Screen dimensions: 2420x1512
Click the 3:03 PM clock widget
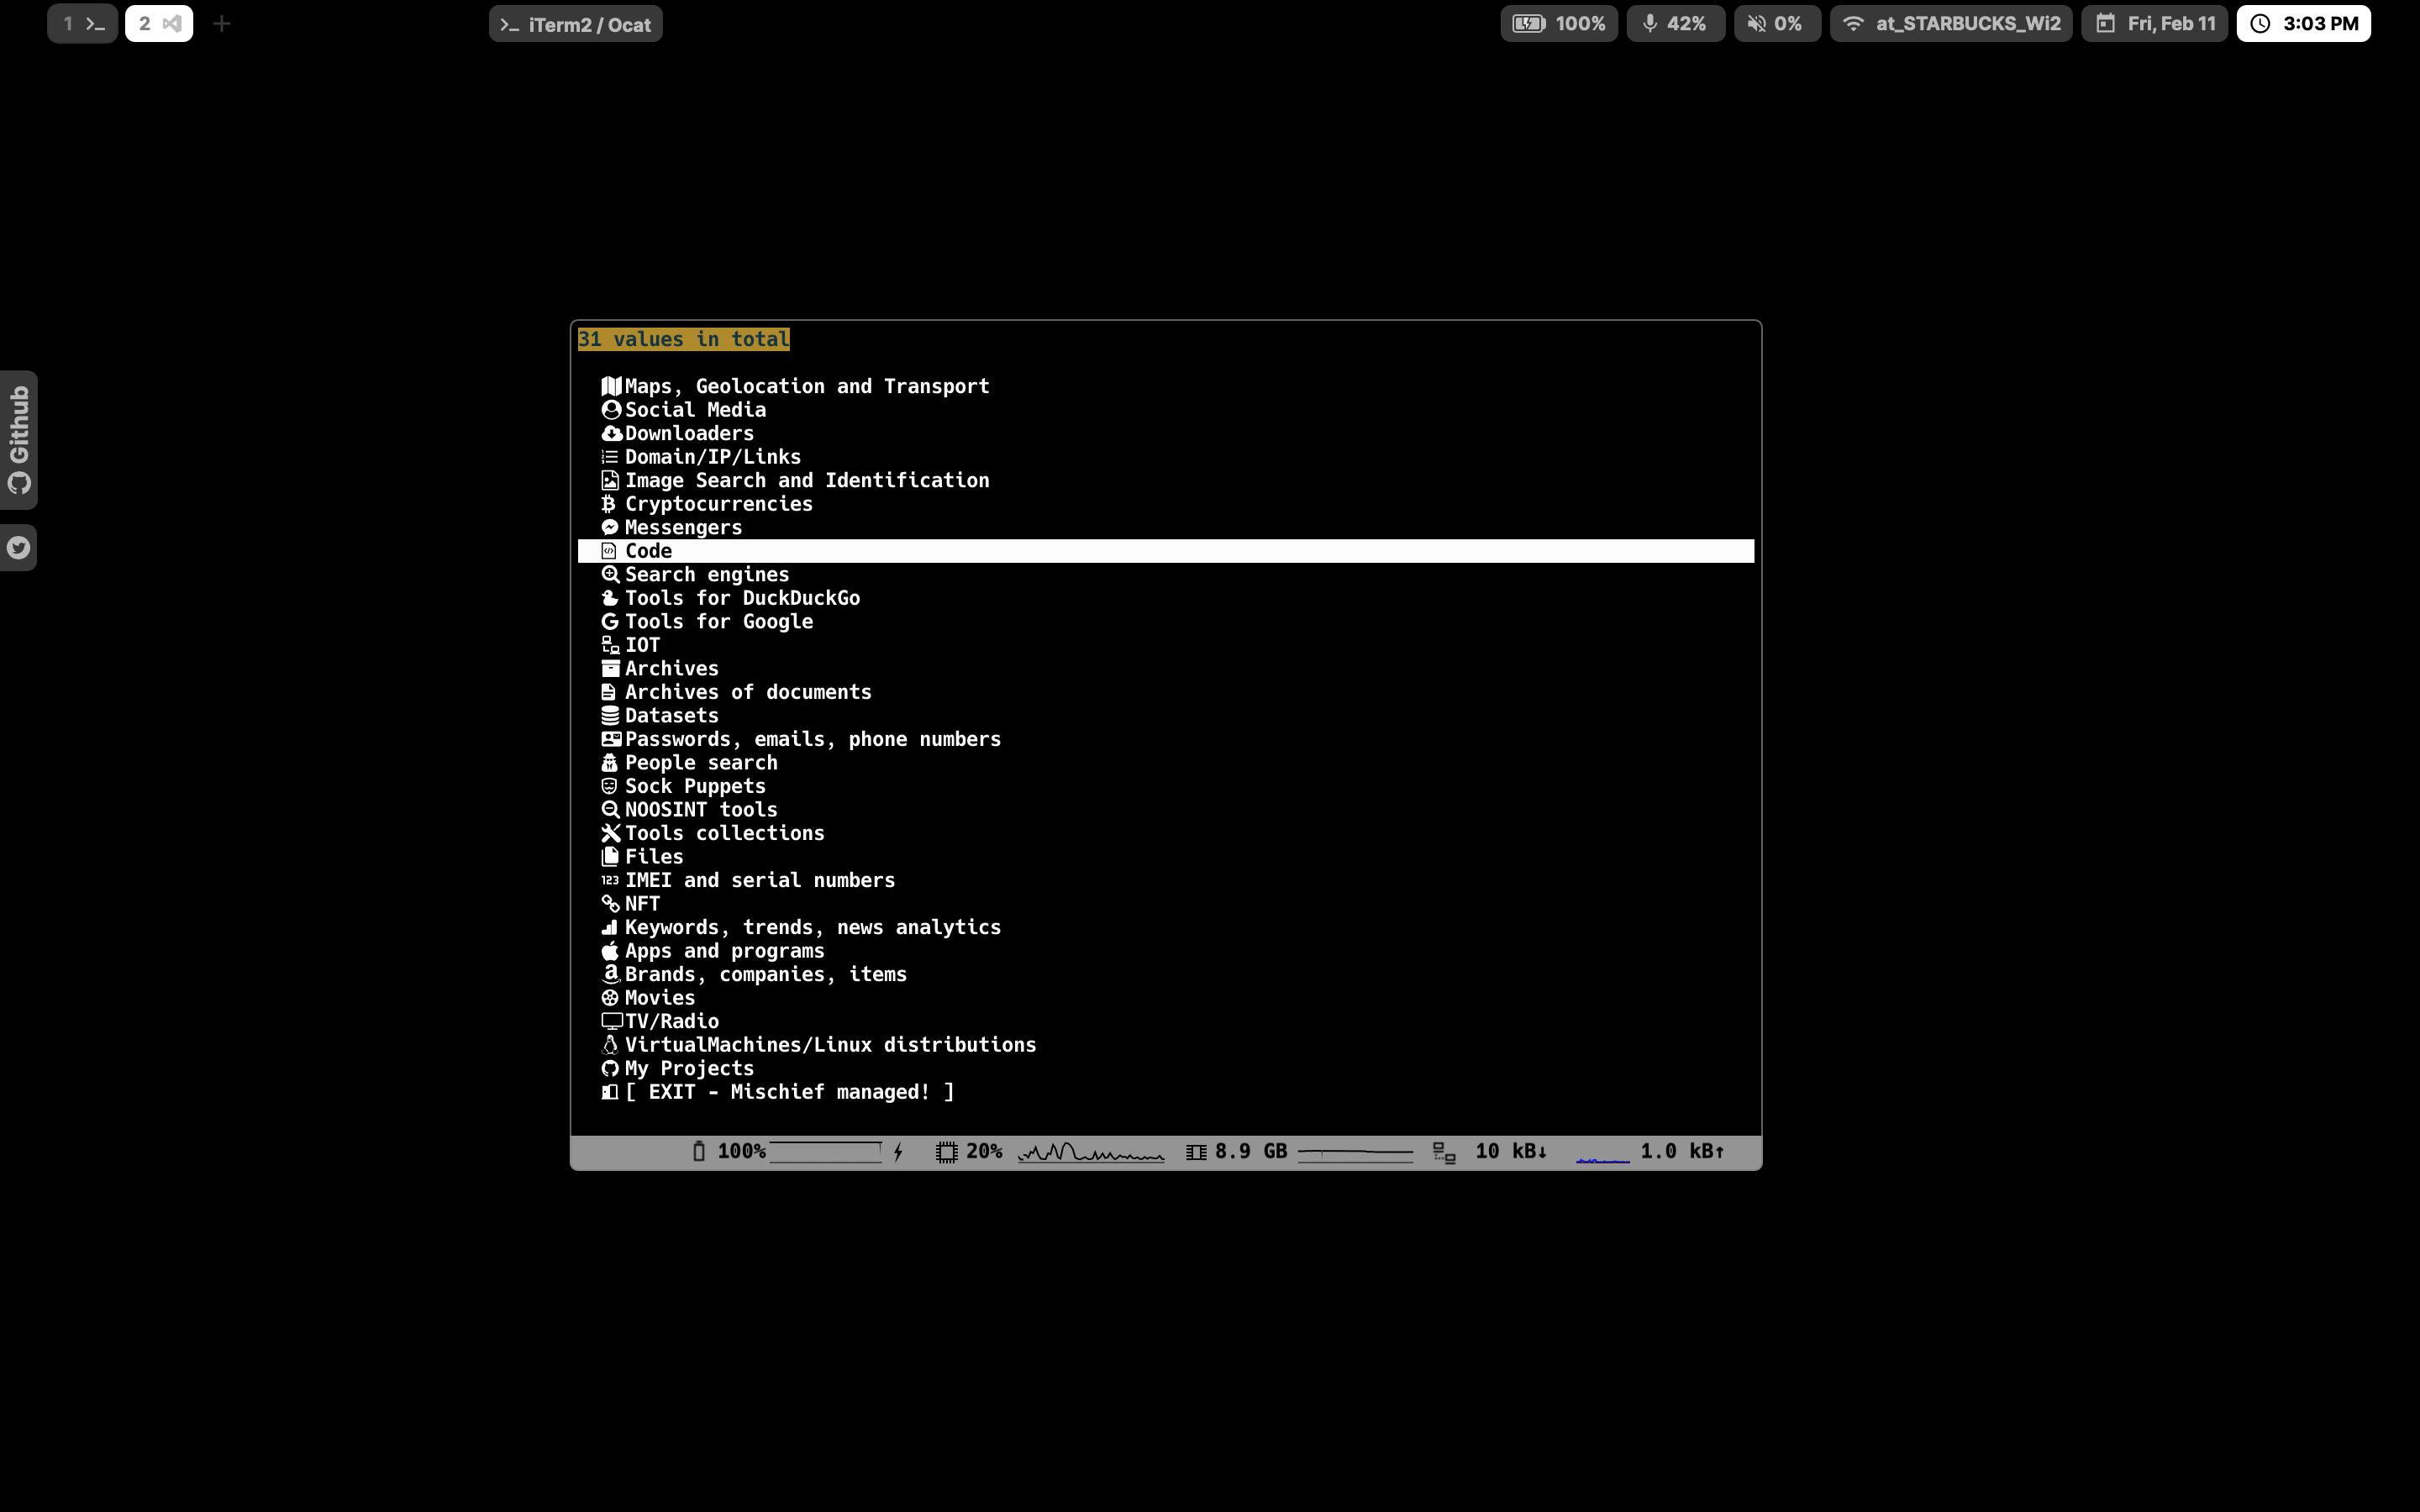click(x=2303, y=24)
